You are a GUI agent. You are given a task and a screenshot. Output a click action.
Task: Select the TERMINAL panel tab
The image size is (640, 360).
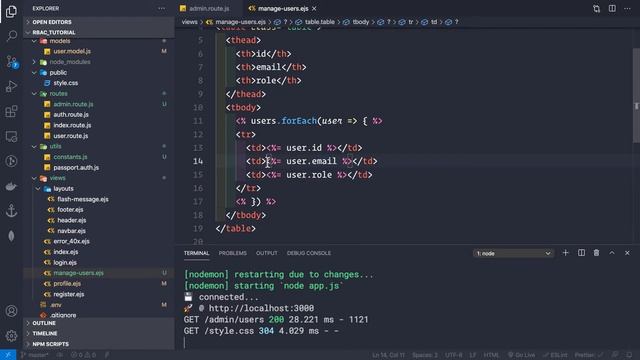click(196, 253)
